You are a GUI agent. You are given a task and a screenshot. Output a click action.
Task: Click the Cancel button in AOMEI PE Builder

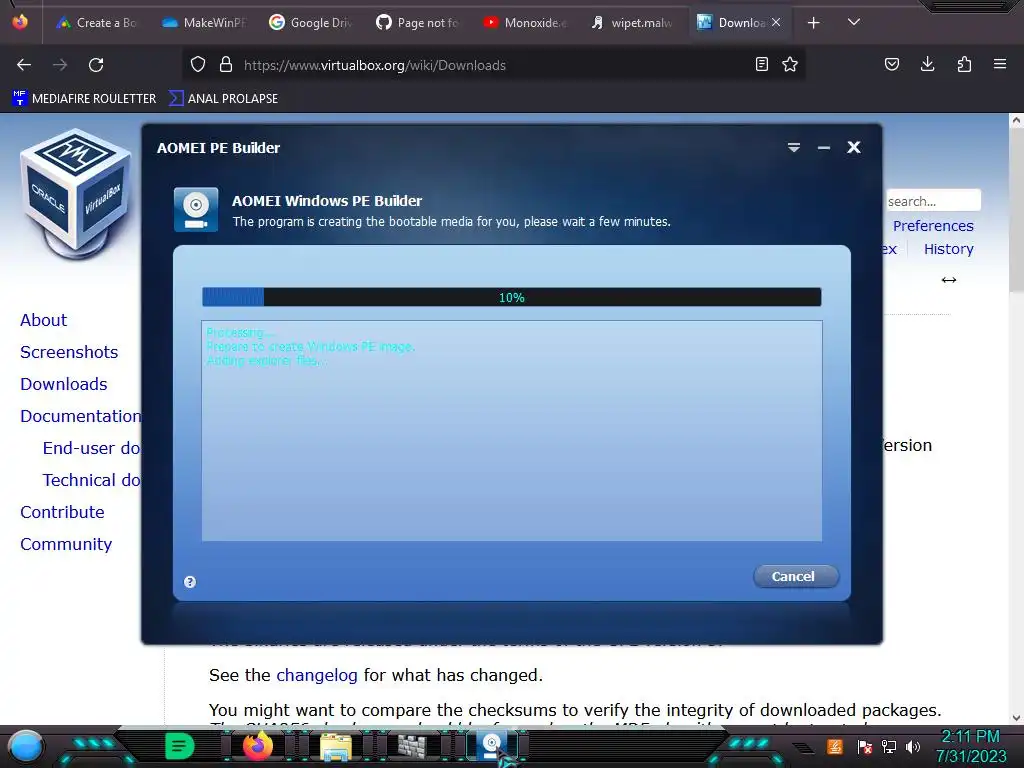click(x=795, y=577)
